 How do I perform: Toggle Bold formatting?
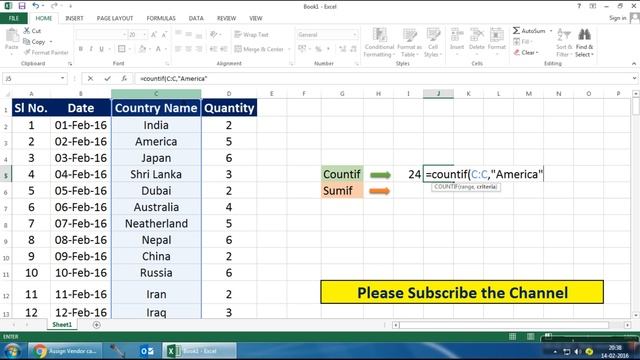tap(81, 49)
